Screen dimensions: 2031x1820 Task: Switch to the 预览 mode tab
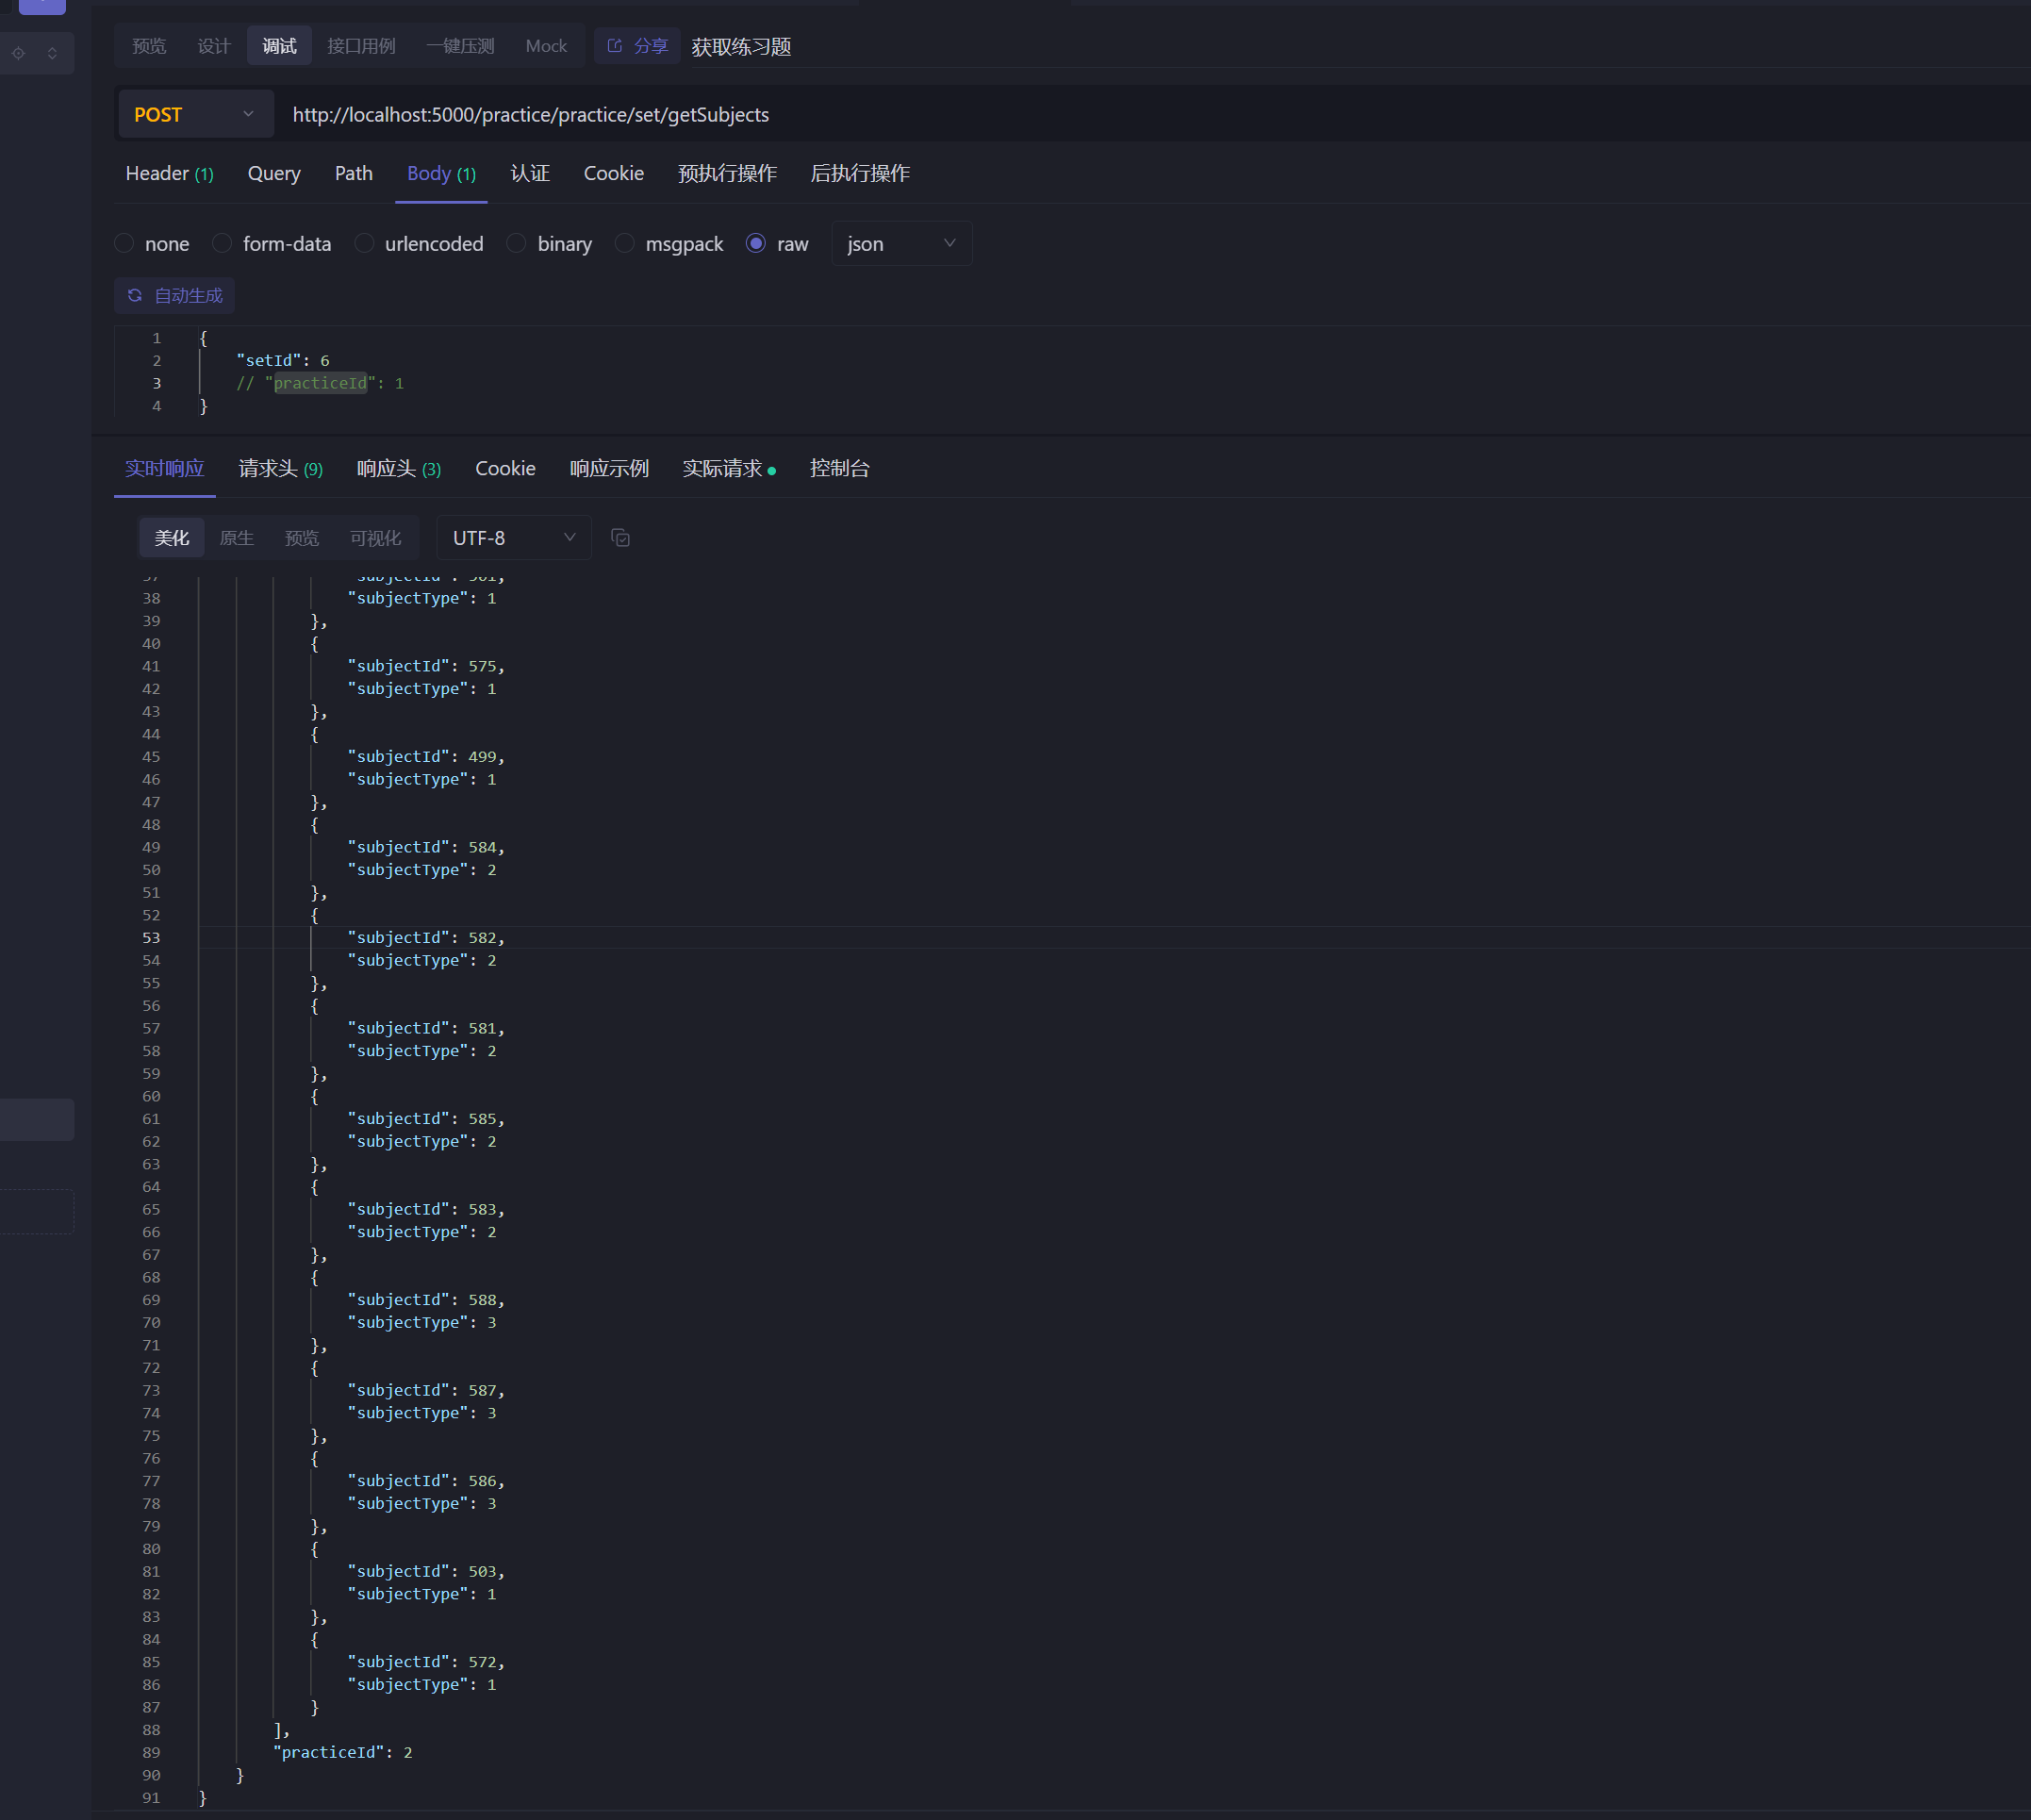[x=149, y=46]
